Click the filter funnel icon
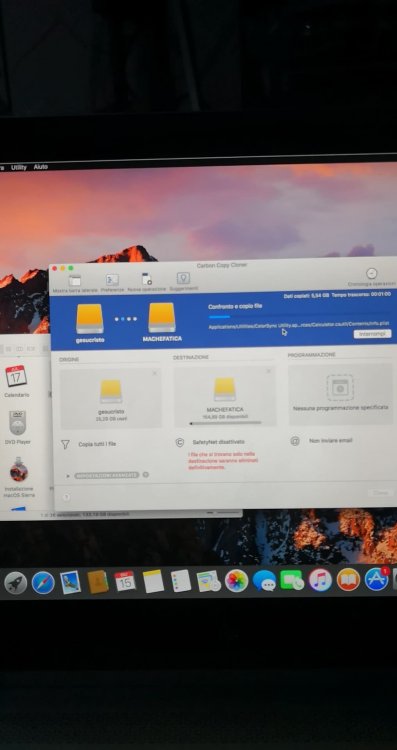The height and width of the screenshot is (750, 397). click(x=65, y=444)
